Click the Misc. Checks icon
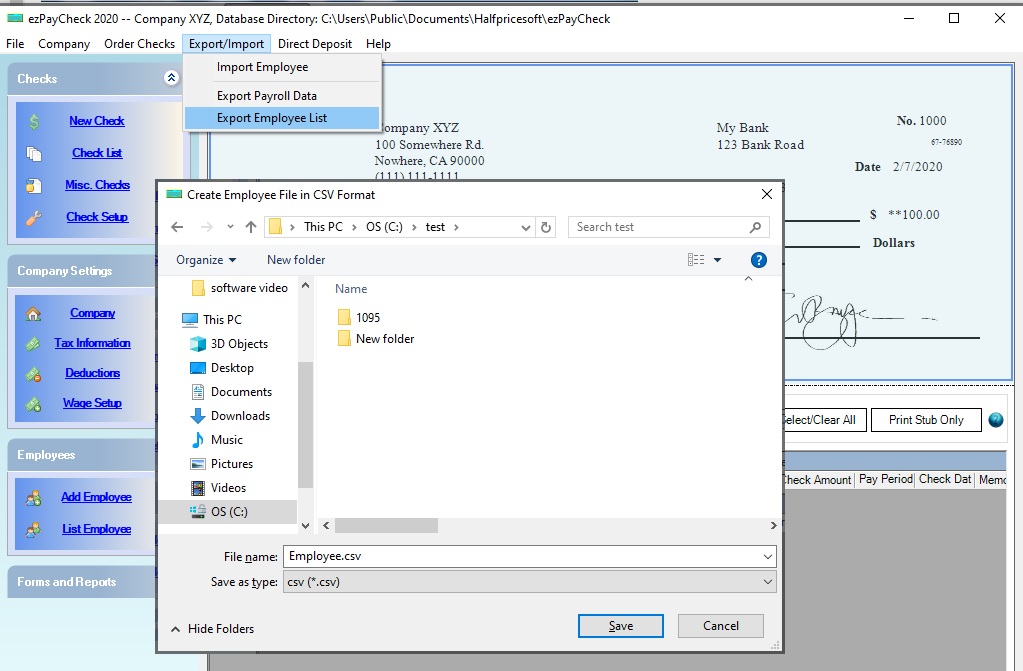 [34, 185]
